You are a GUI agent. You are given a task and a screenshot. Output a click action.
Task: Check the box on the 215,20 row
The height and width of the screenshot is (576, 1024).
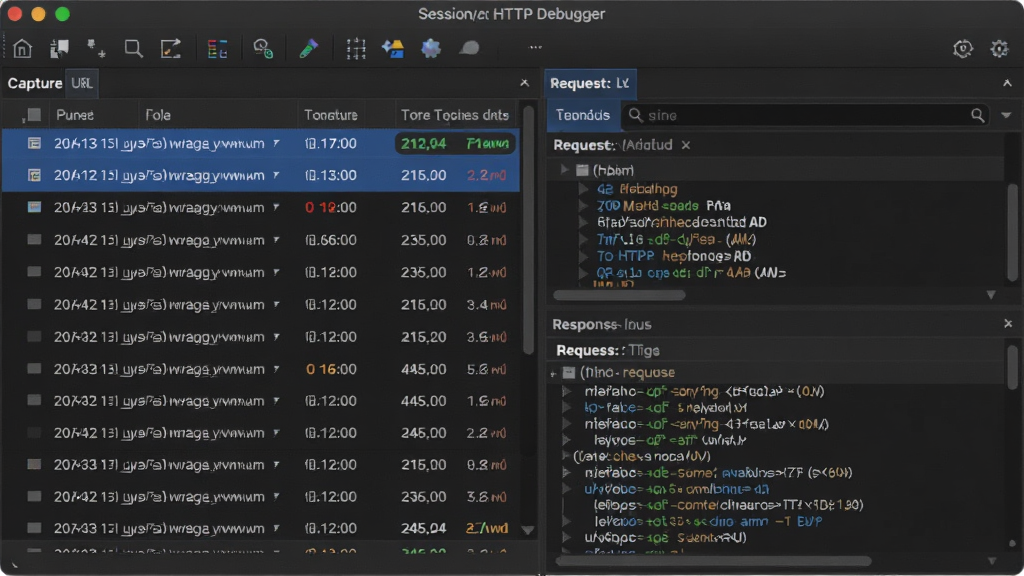click(x=34, y=336)
